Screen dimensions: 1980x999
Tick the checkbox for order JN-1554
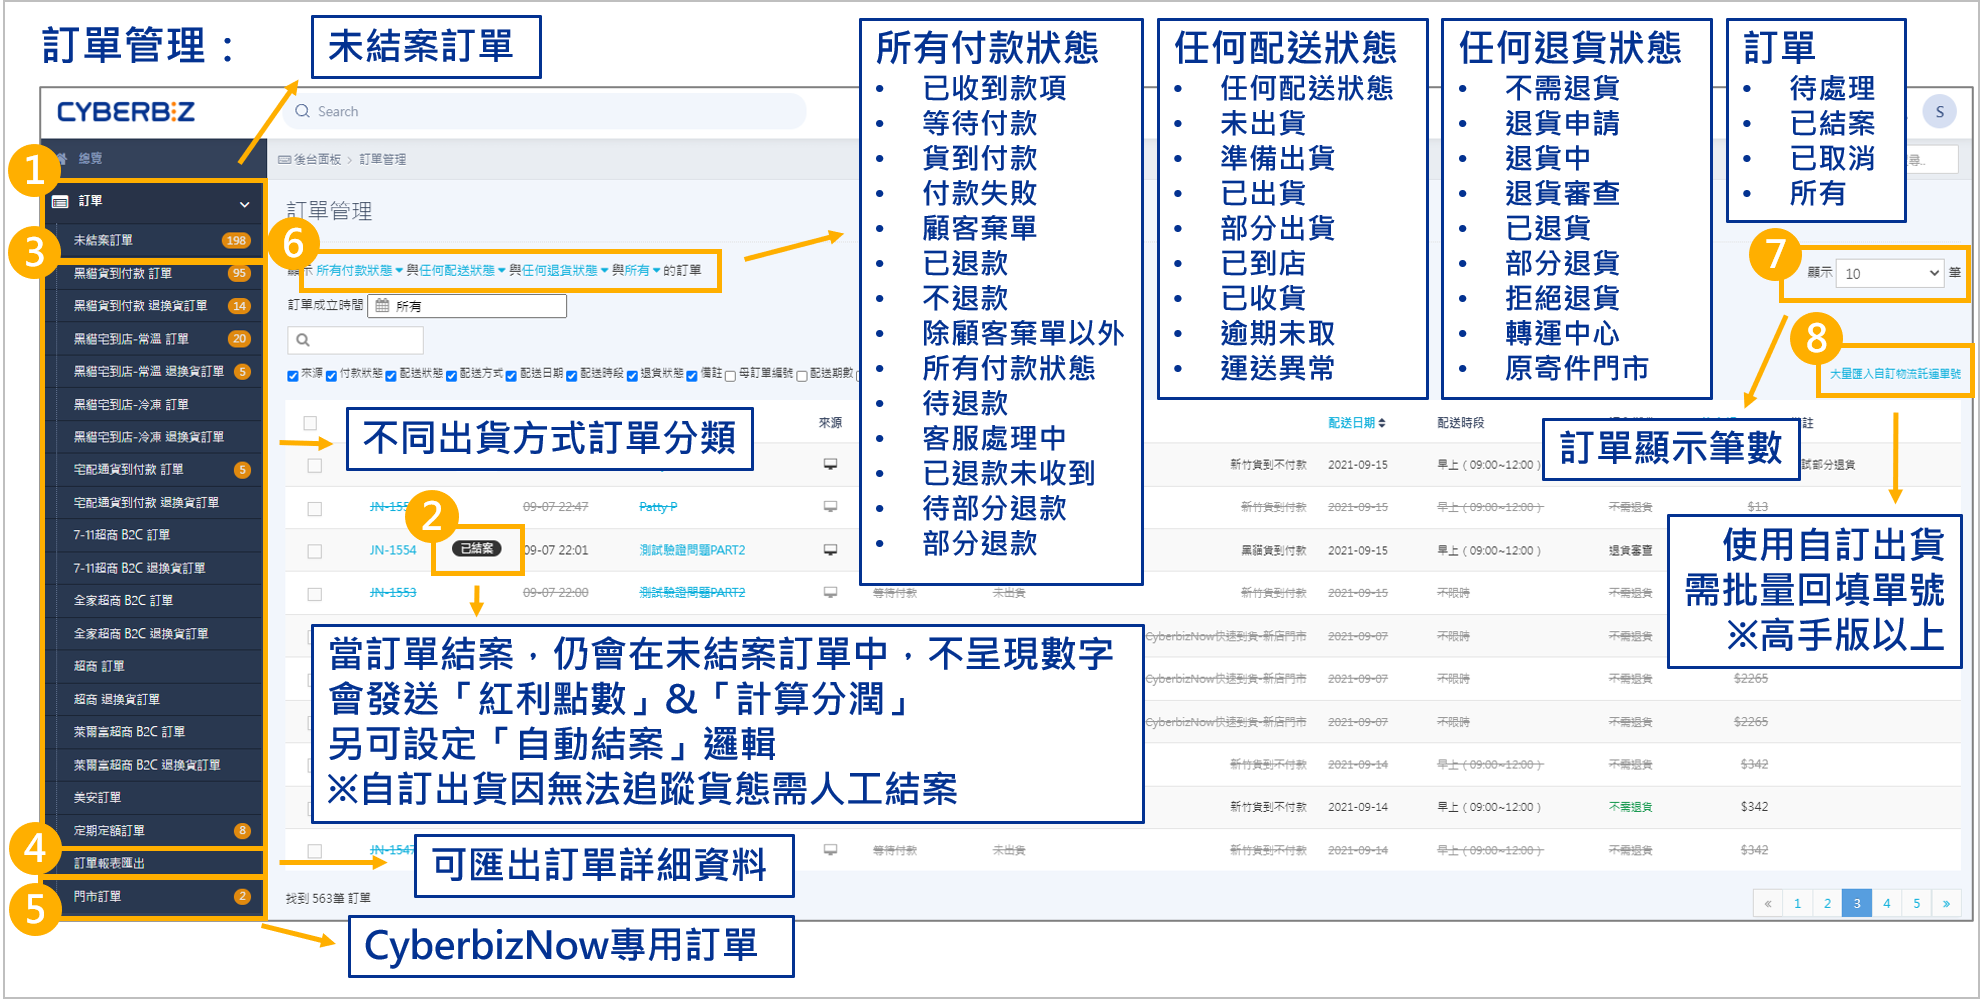pos(314,551)
